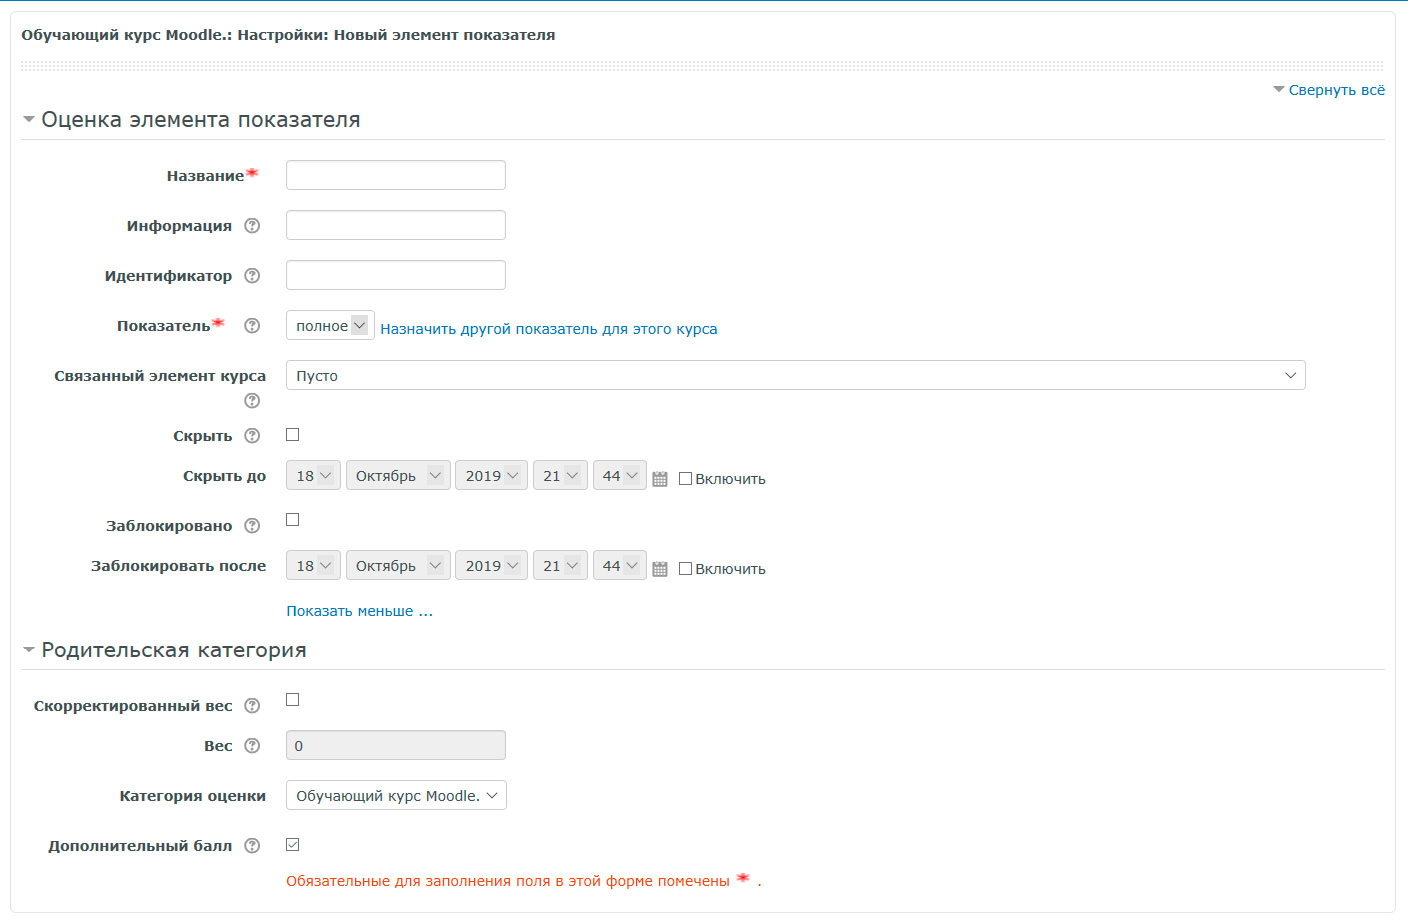Click into the Название text field
The image size is (1408, 923).
tap(396, 176)
